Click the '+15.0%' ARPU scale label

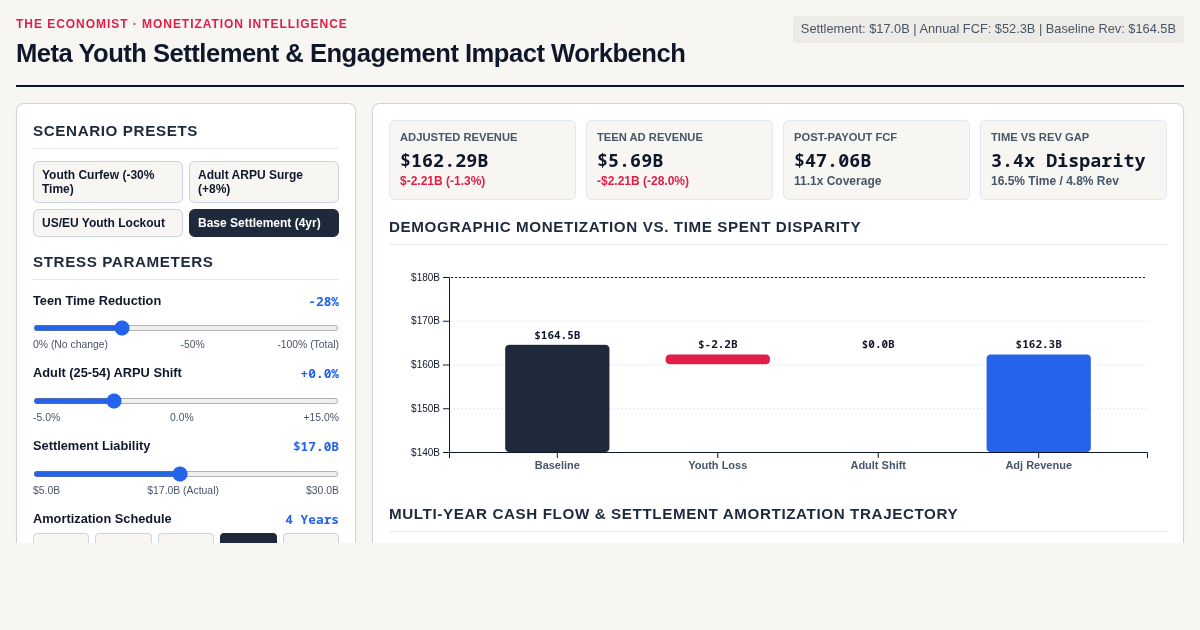pyautogui.click(x=321, y=417)
